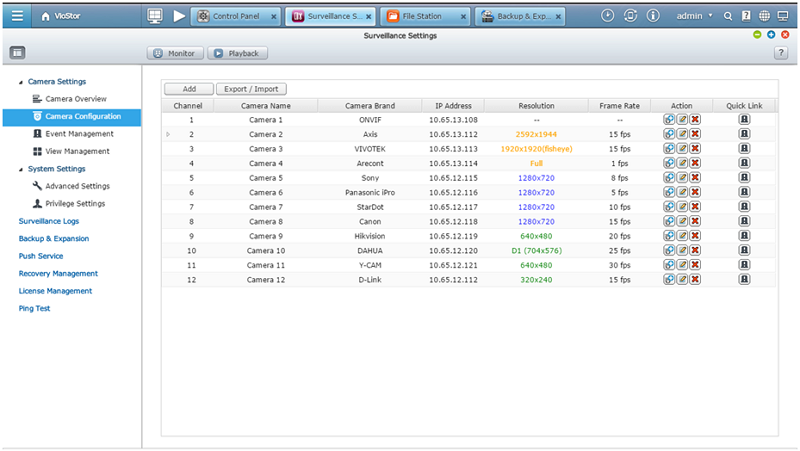The width and height of the screenshot is (800, 451).
Task: Edit Camera 5 settings icon
Action: click(682, 178)
